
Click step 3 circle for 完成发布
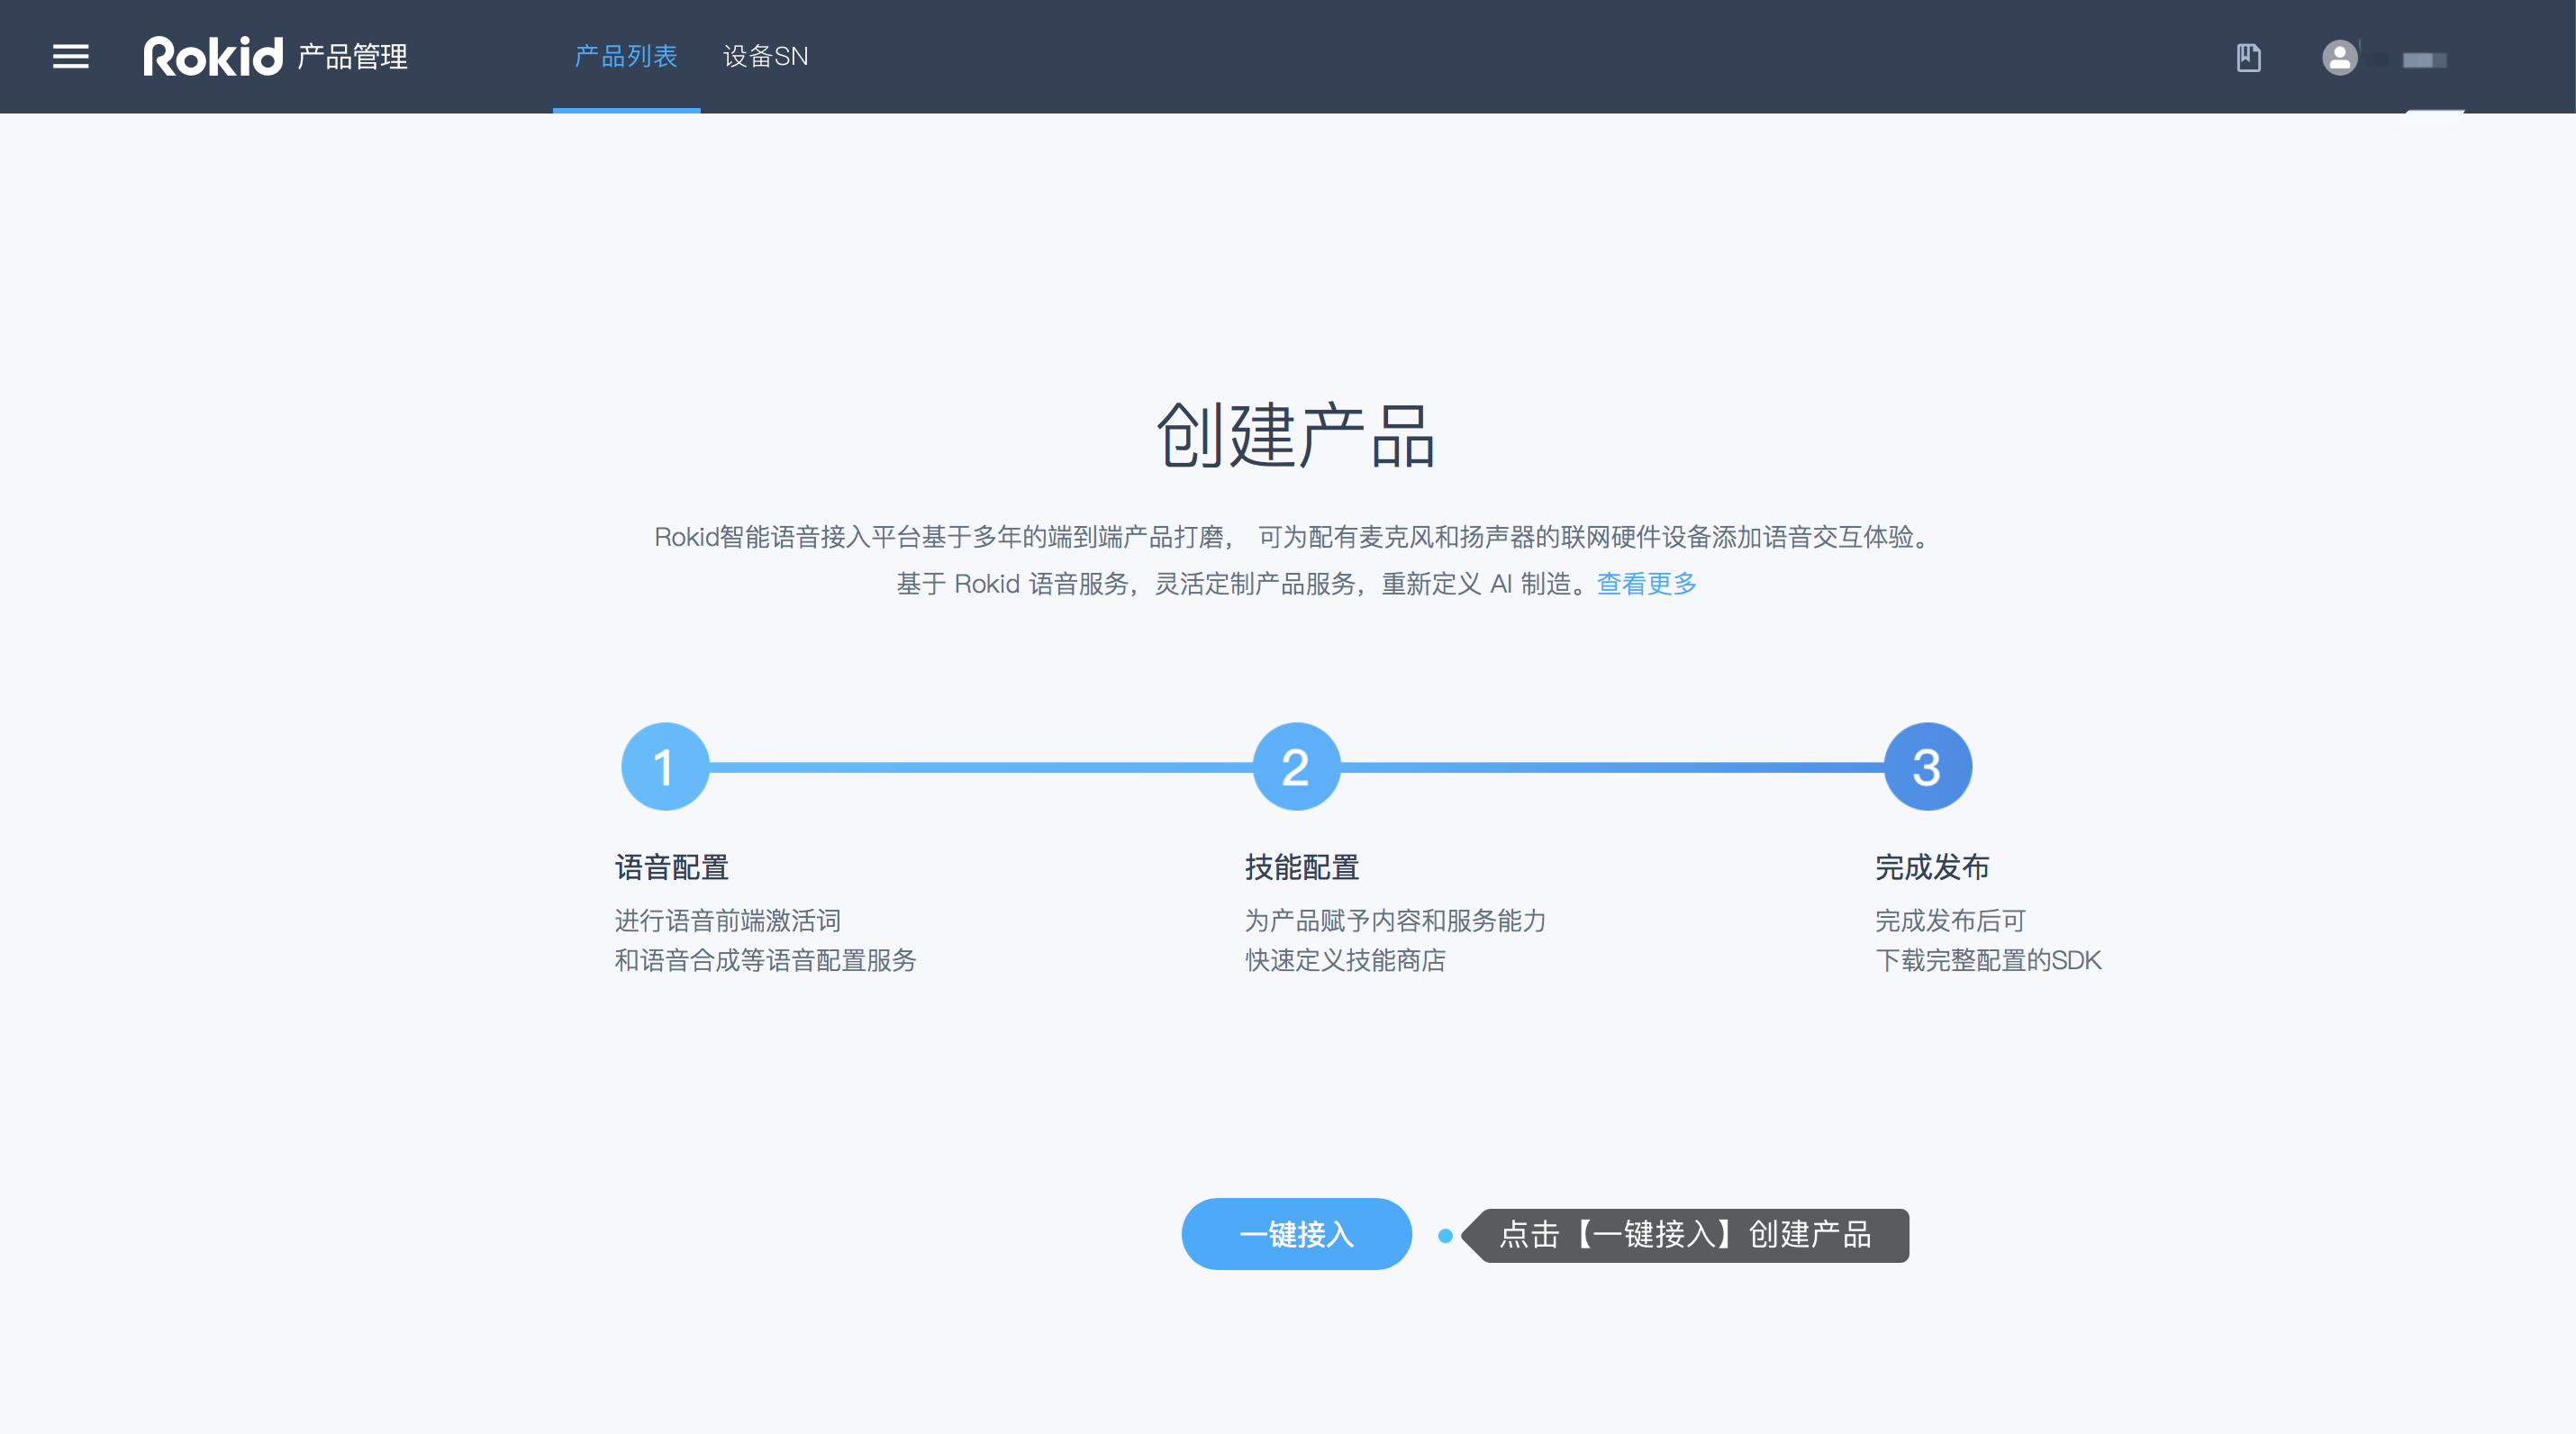tap(1927, 766)
